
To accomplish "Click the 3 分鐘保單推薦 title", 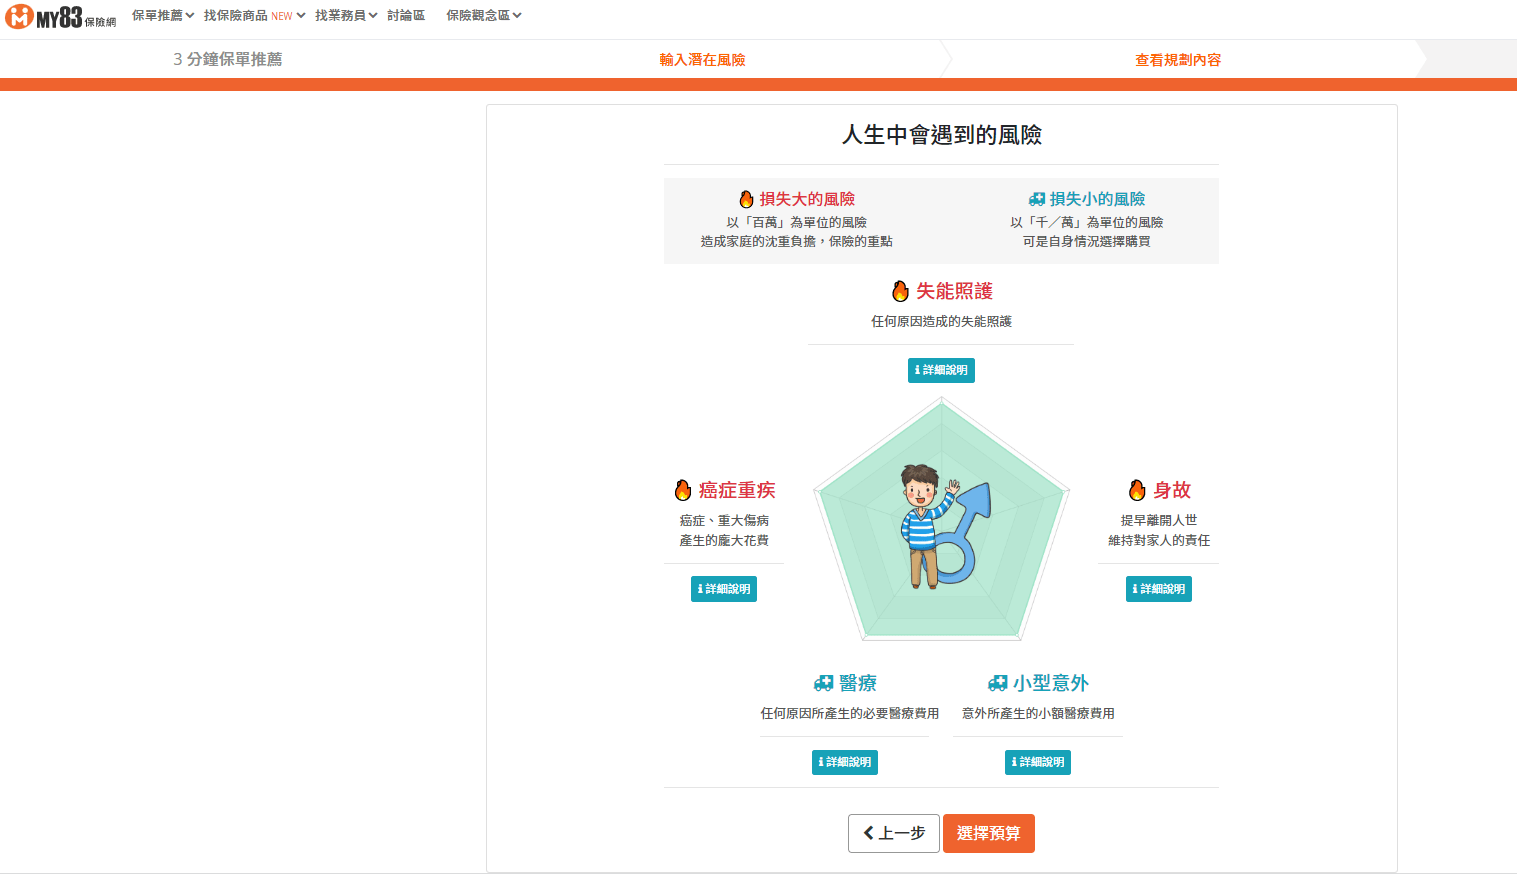I will 228,59.
